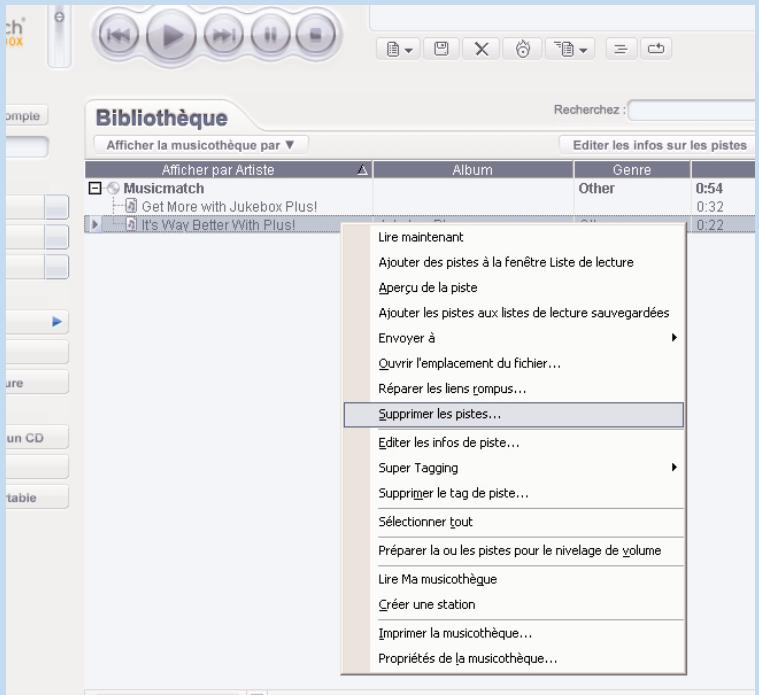Viewport: 759px width, 695px height.
Task: Choose Ajouter des pistes à la fenêtre Liste de lecture
Action: tap(514, 262)
